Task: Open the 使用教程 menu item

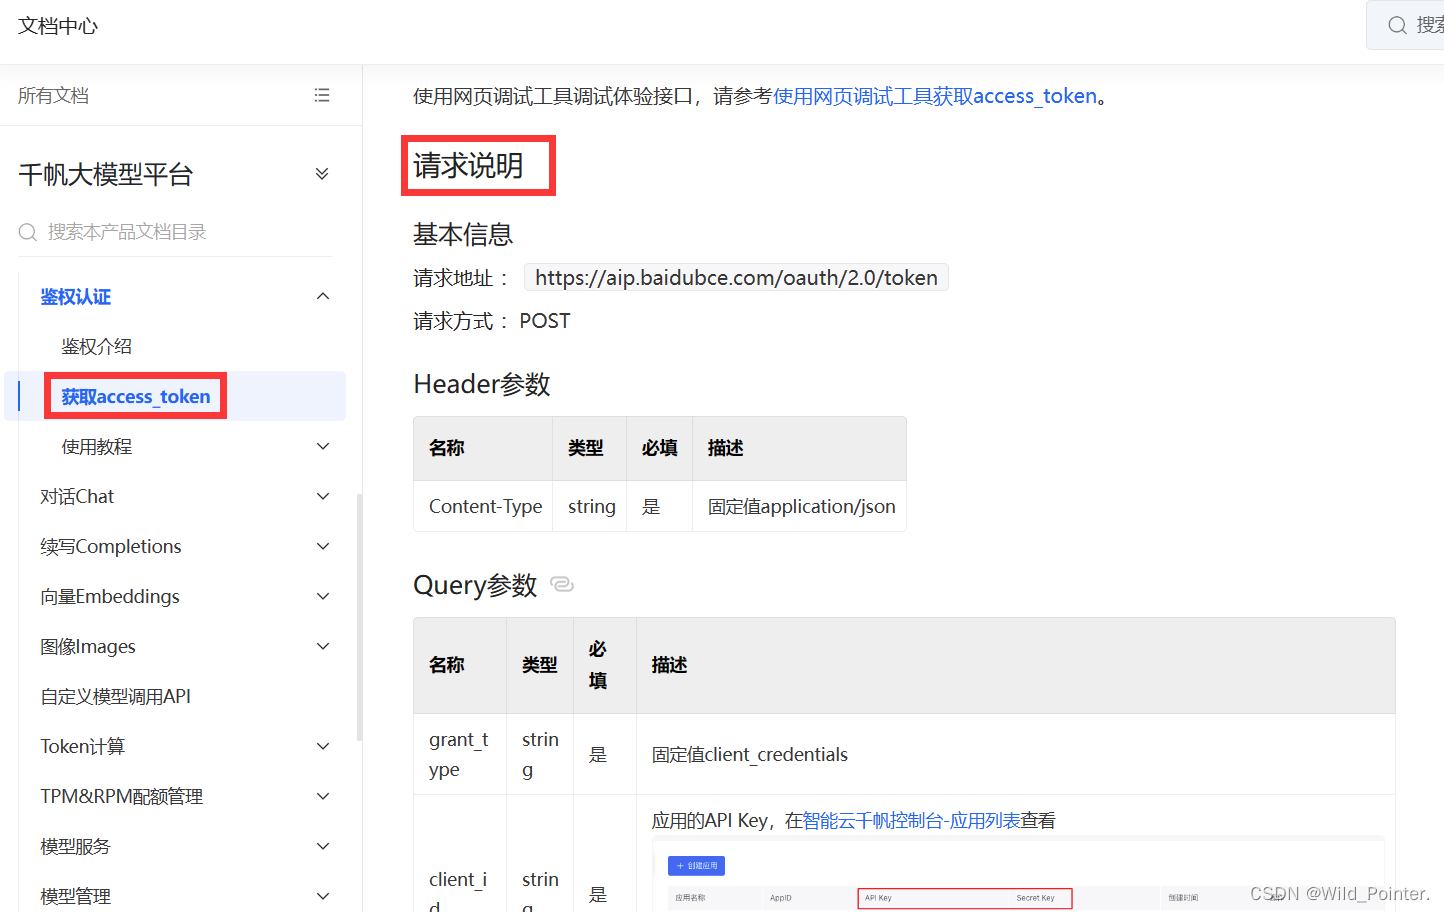Action: [x=97, y=446]
